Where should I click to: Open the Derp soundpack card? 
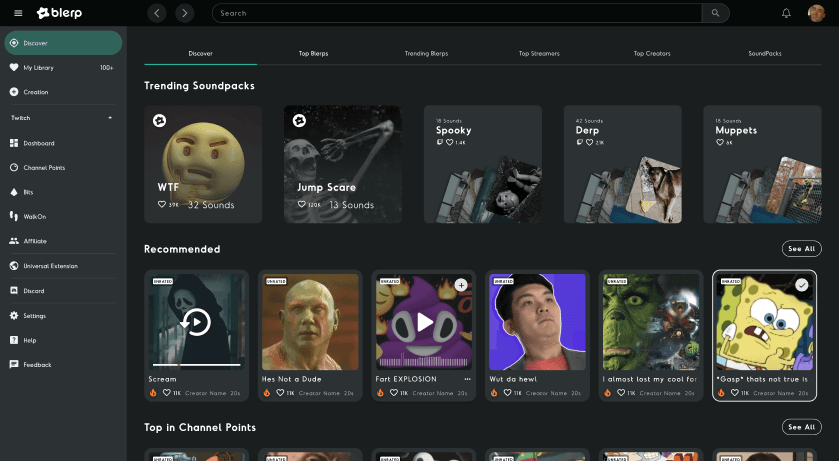click(622, 164)
